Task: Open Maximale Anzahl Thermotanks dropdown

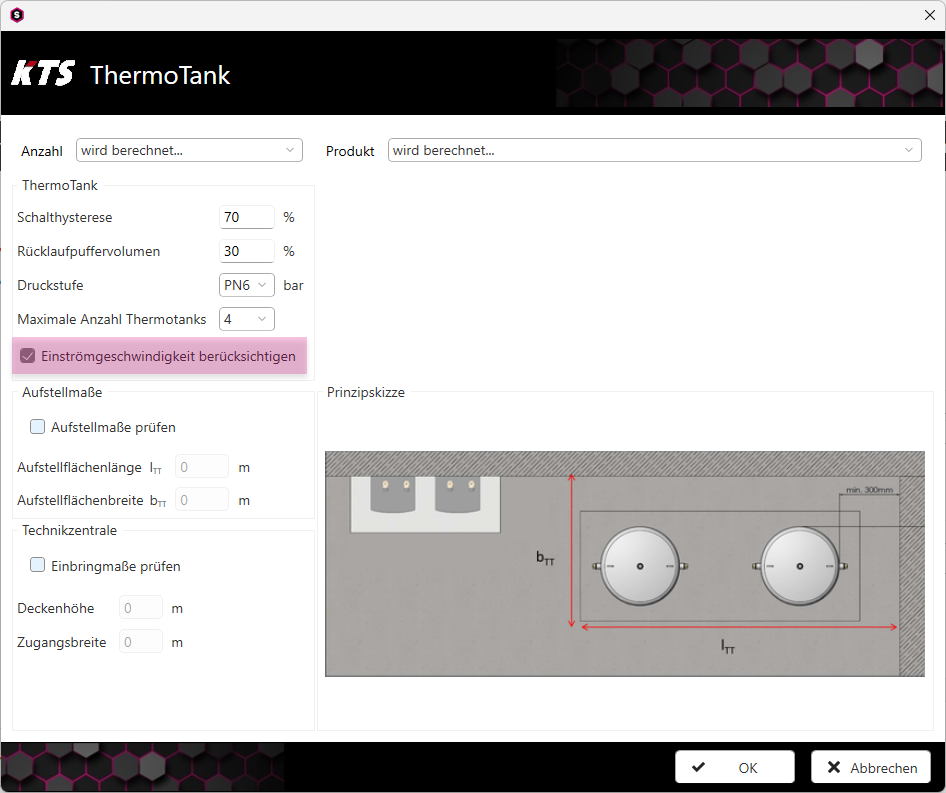Action: coord(247,319)
